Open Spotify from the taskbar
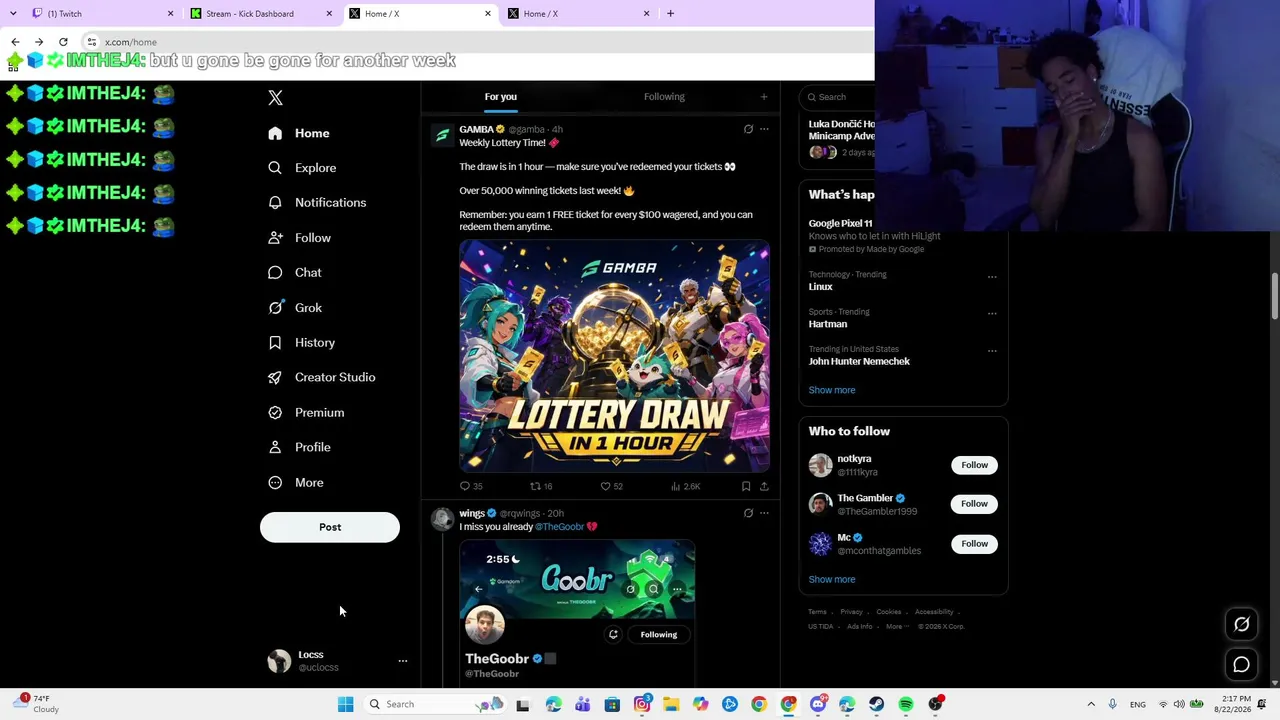 (906, 704)
